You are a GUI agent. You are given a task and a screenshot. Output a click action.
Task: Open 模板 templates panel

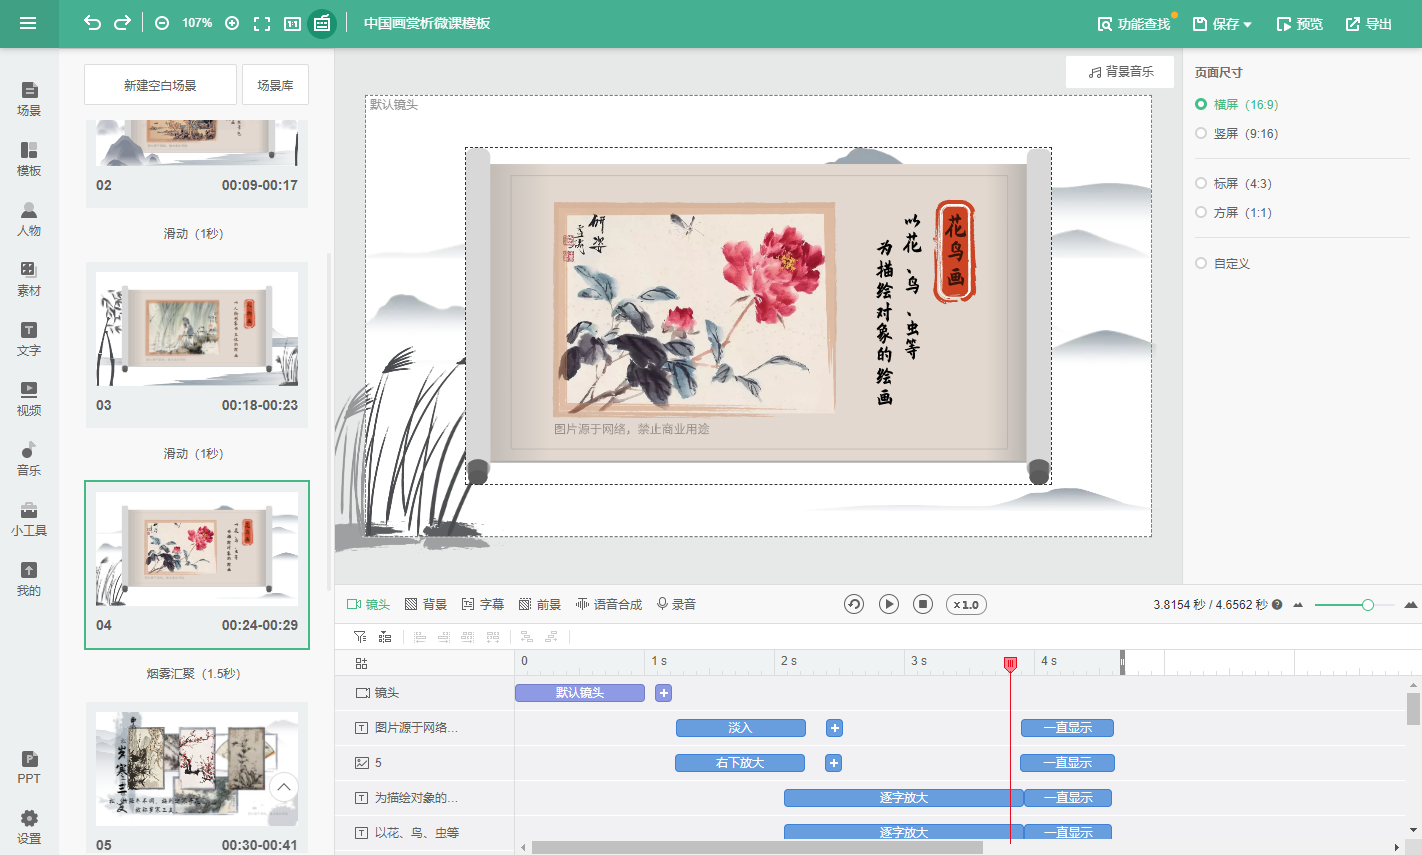coord(29,159)
